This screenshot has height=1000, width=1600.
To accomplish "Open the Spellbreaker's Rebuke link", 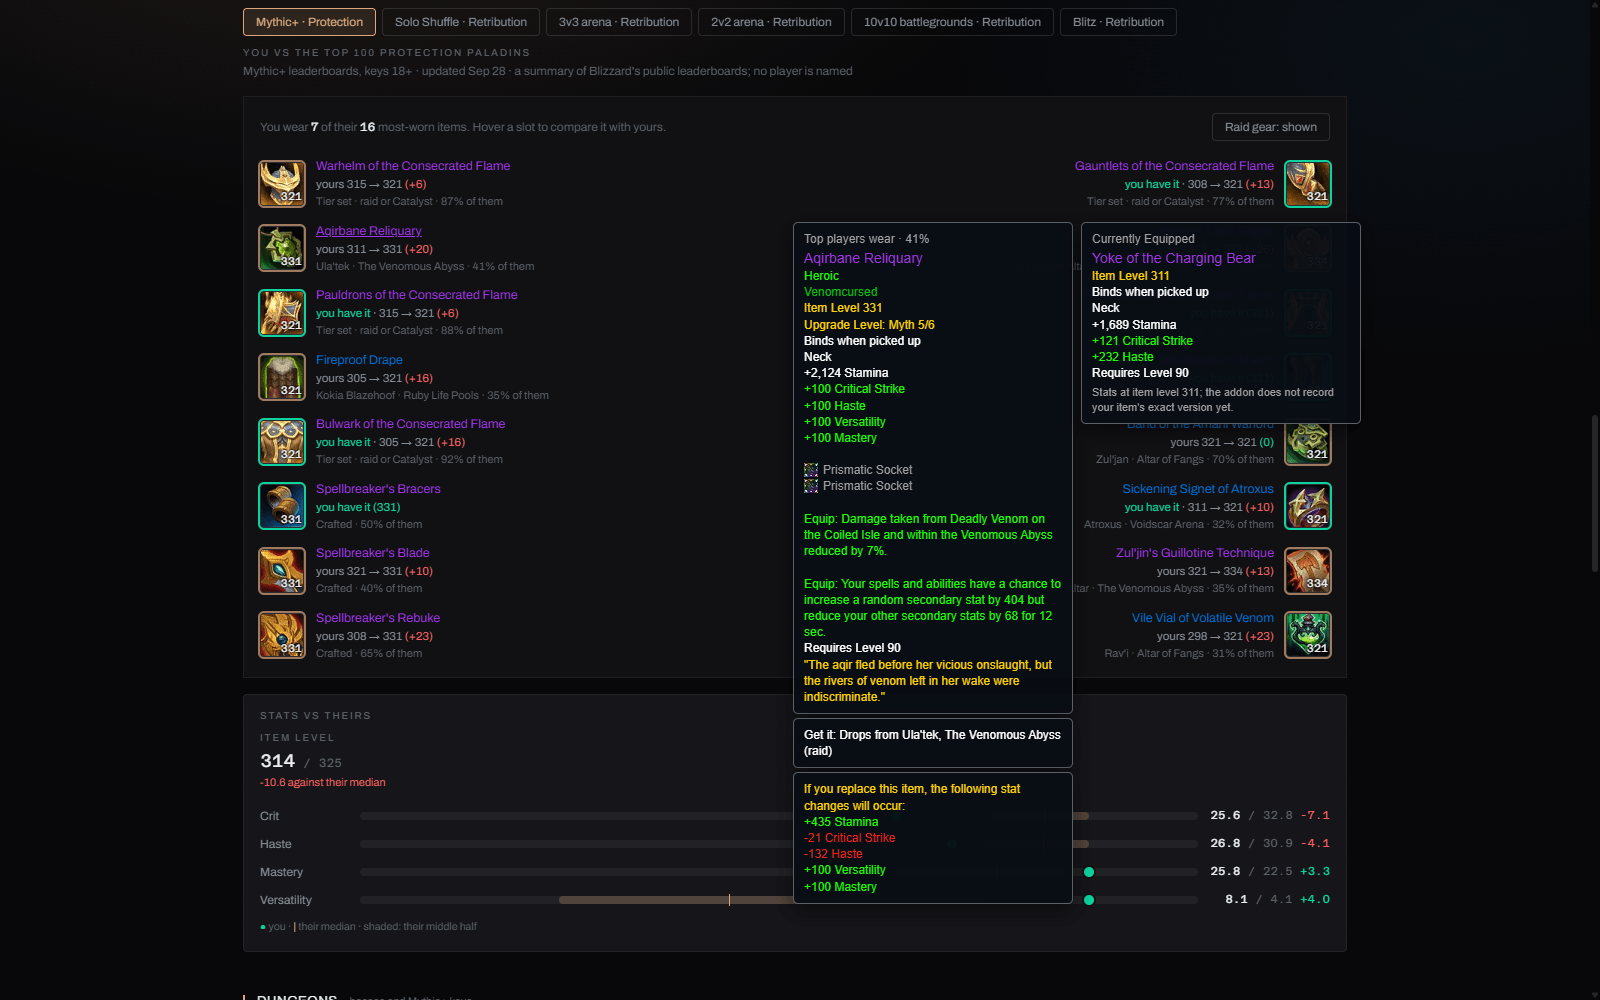I will pyautogui.click(x=378, y=618).
